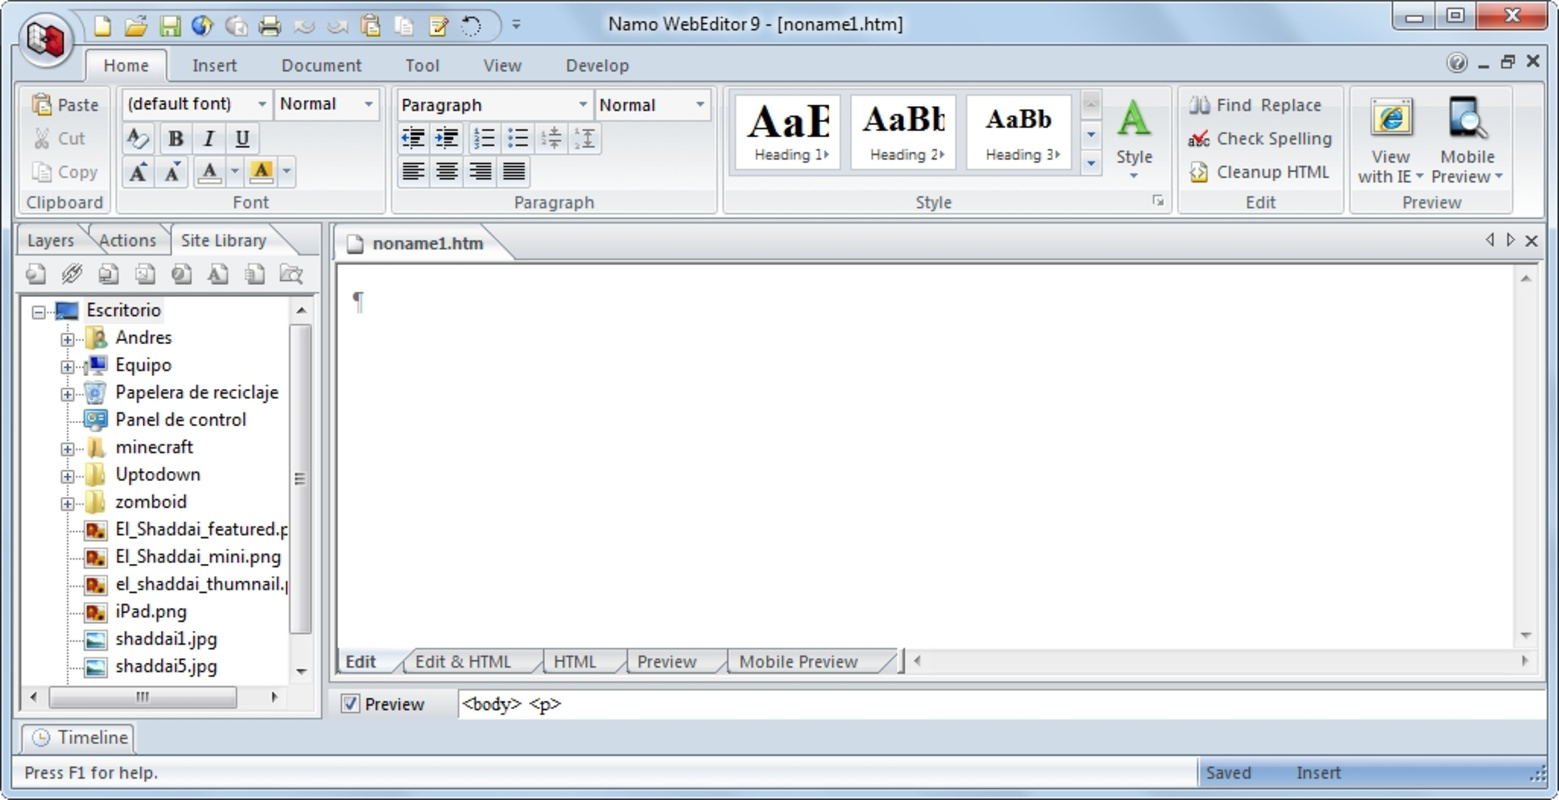Customize quick access toolbar dropdown

click(516, 25)
